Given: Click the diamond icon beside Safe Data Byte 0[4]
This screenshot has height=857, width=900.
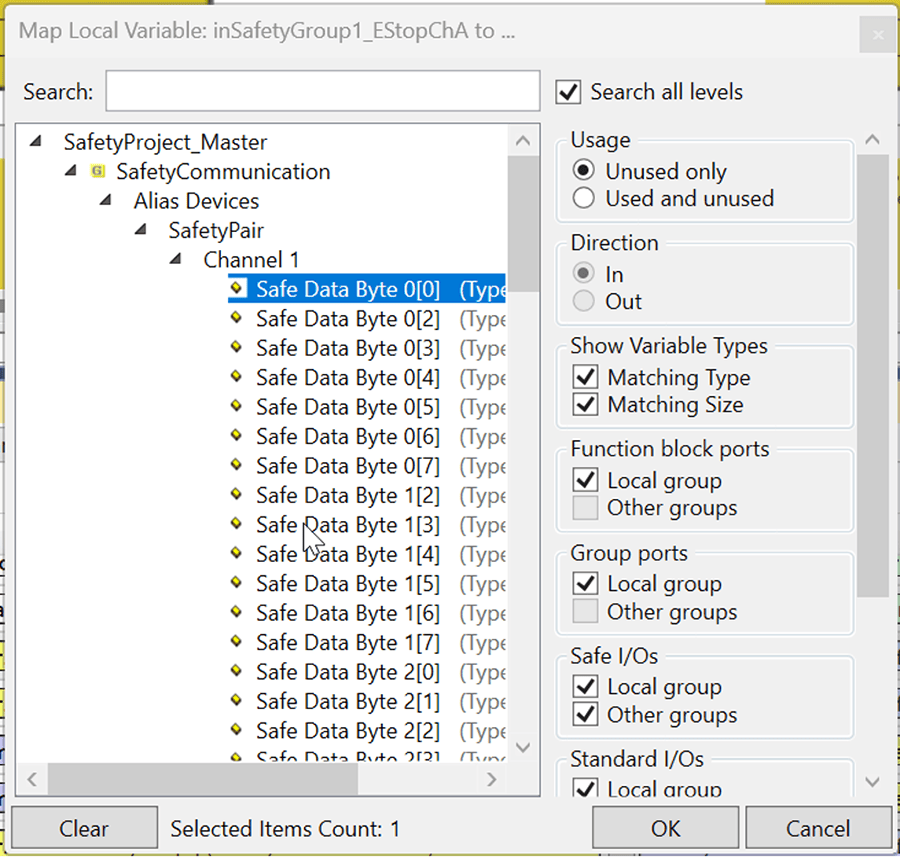Looking at the screenshot, I should [x=236, y=377].
